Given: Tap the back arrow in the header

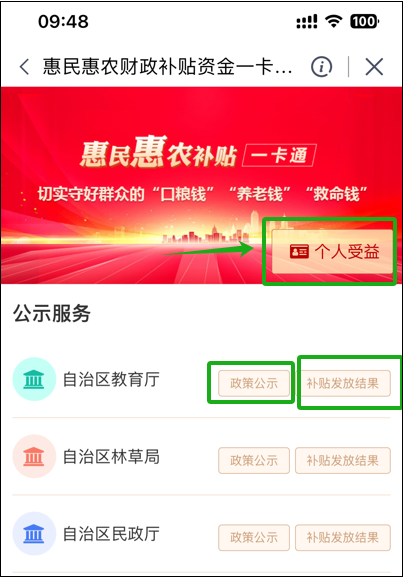Looking at the screenshot, I should click(24, 67).
